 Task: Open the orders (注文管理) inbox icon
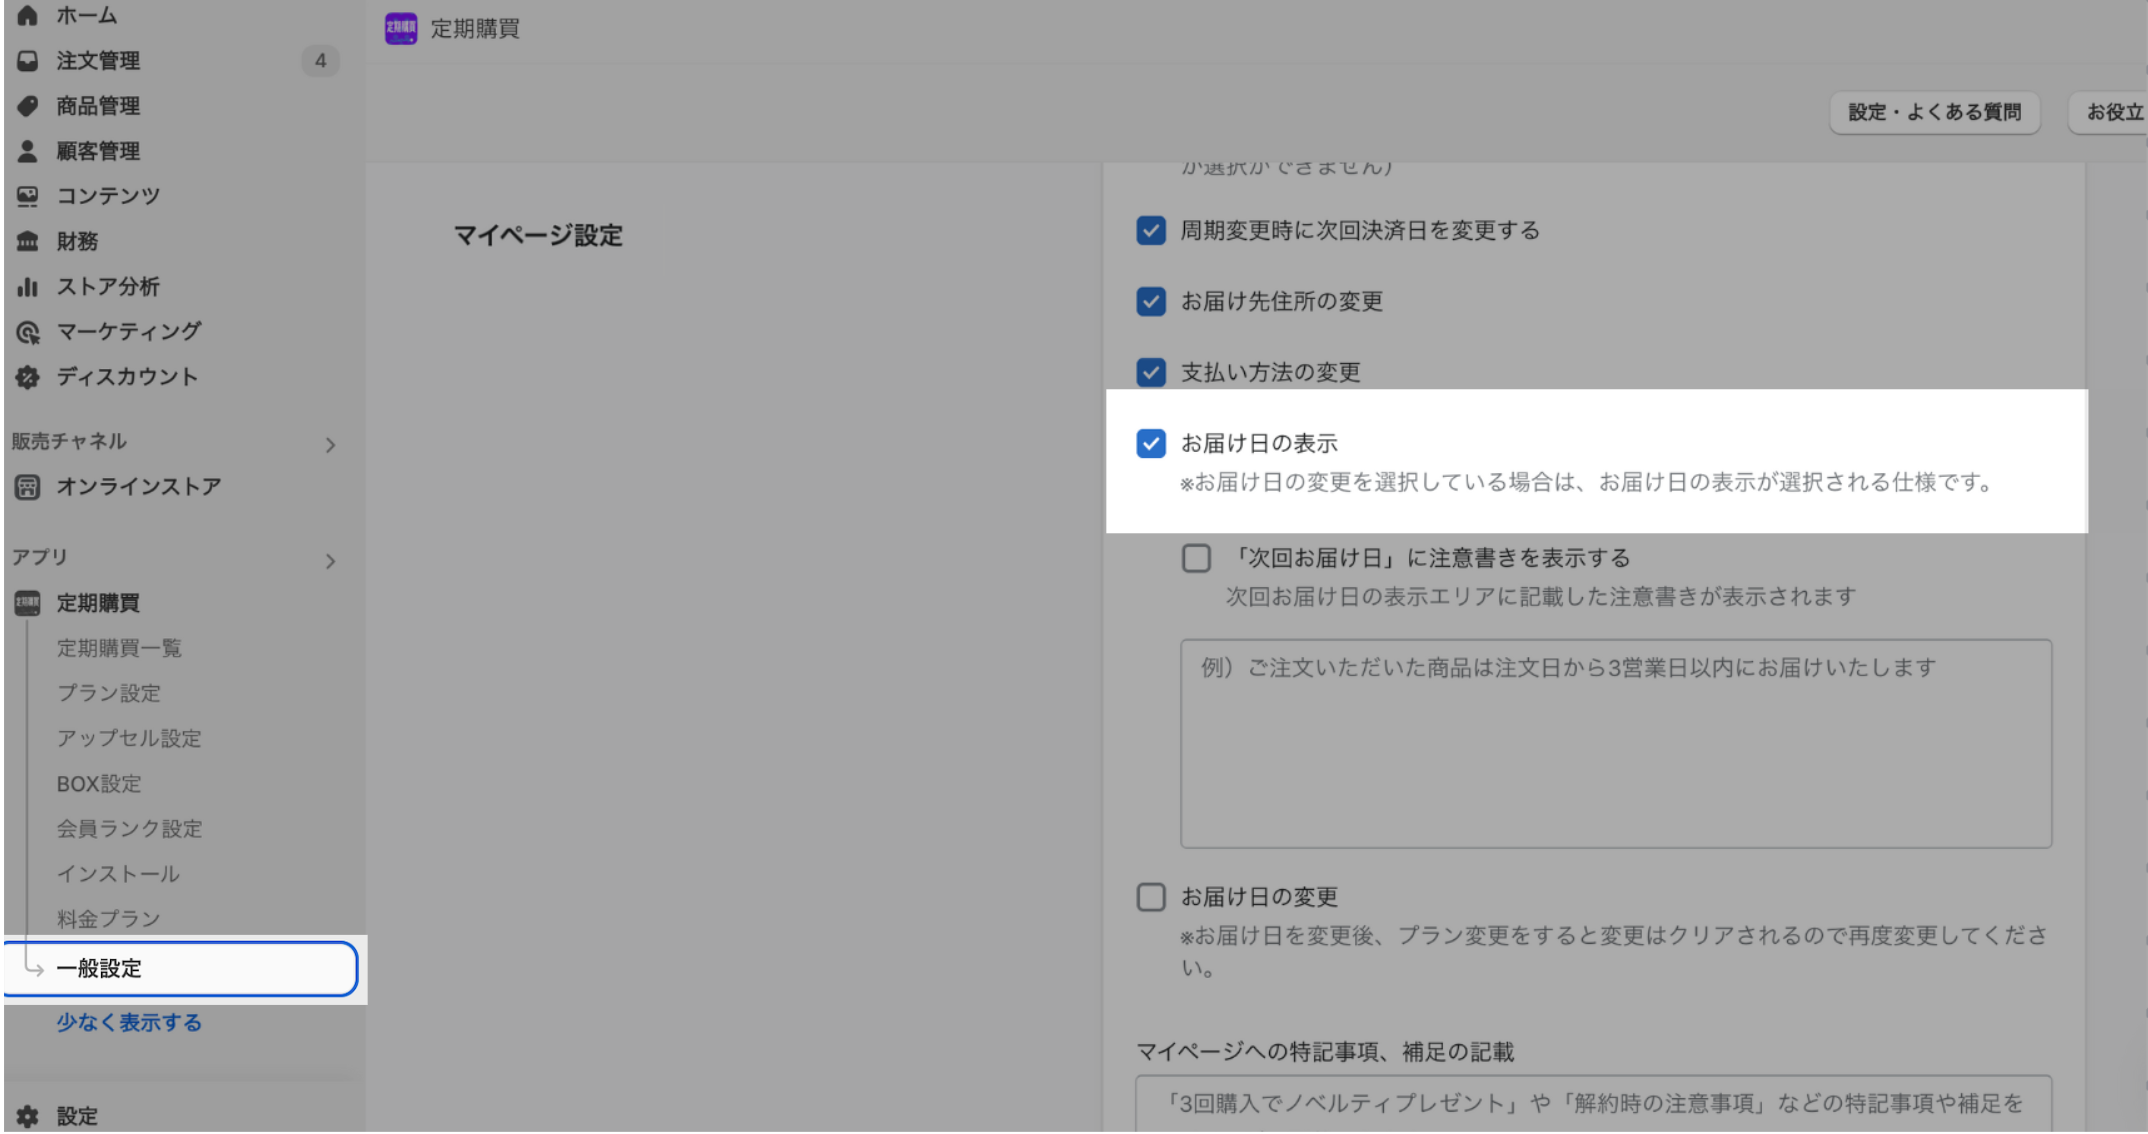pos(28,61)
